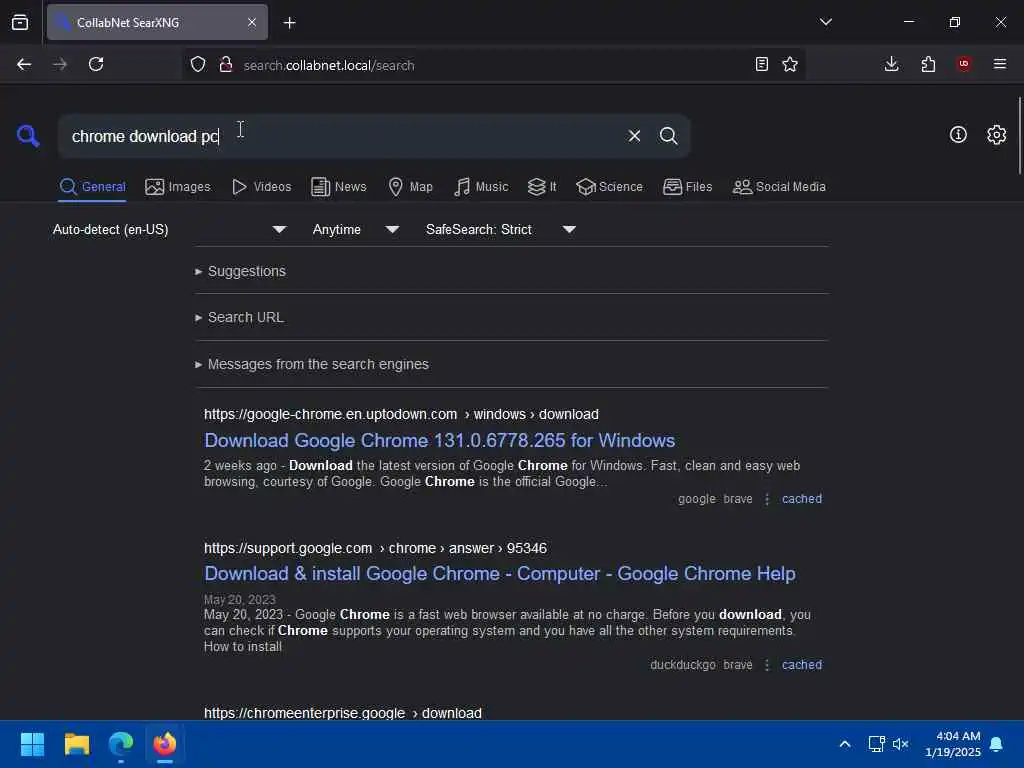Click the SearXNG magnifier logo

tap(28, 136)
